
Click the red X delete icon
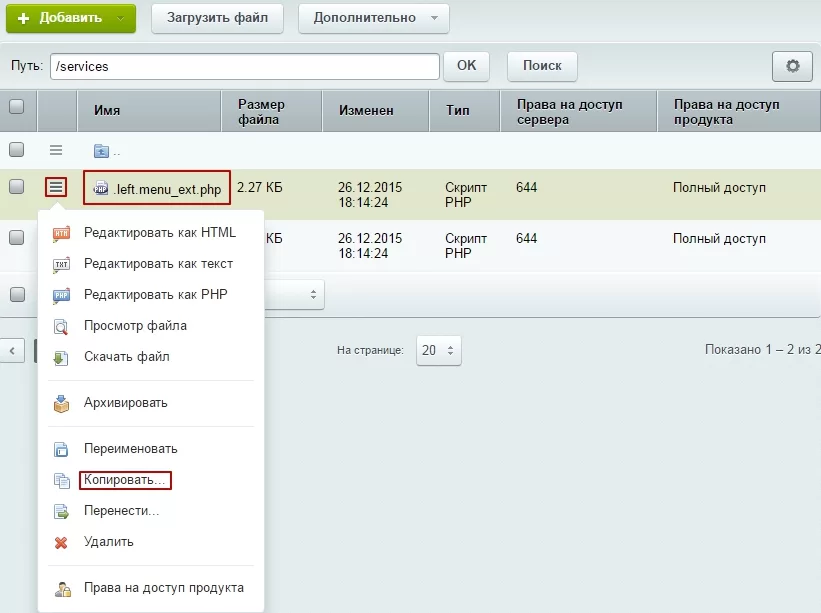61,542
